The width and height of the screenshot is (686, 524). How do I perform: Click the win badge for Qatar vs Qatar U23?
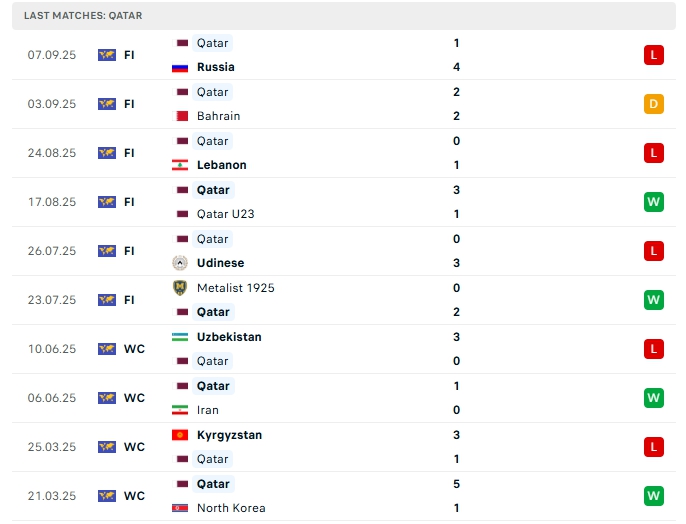[x=654, y=202]
